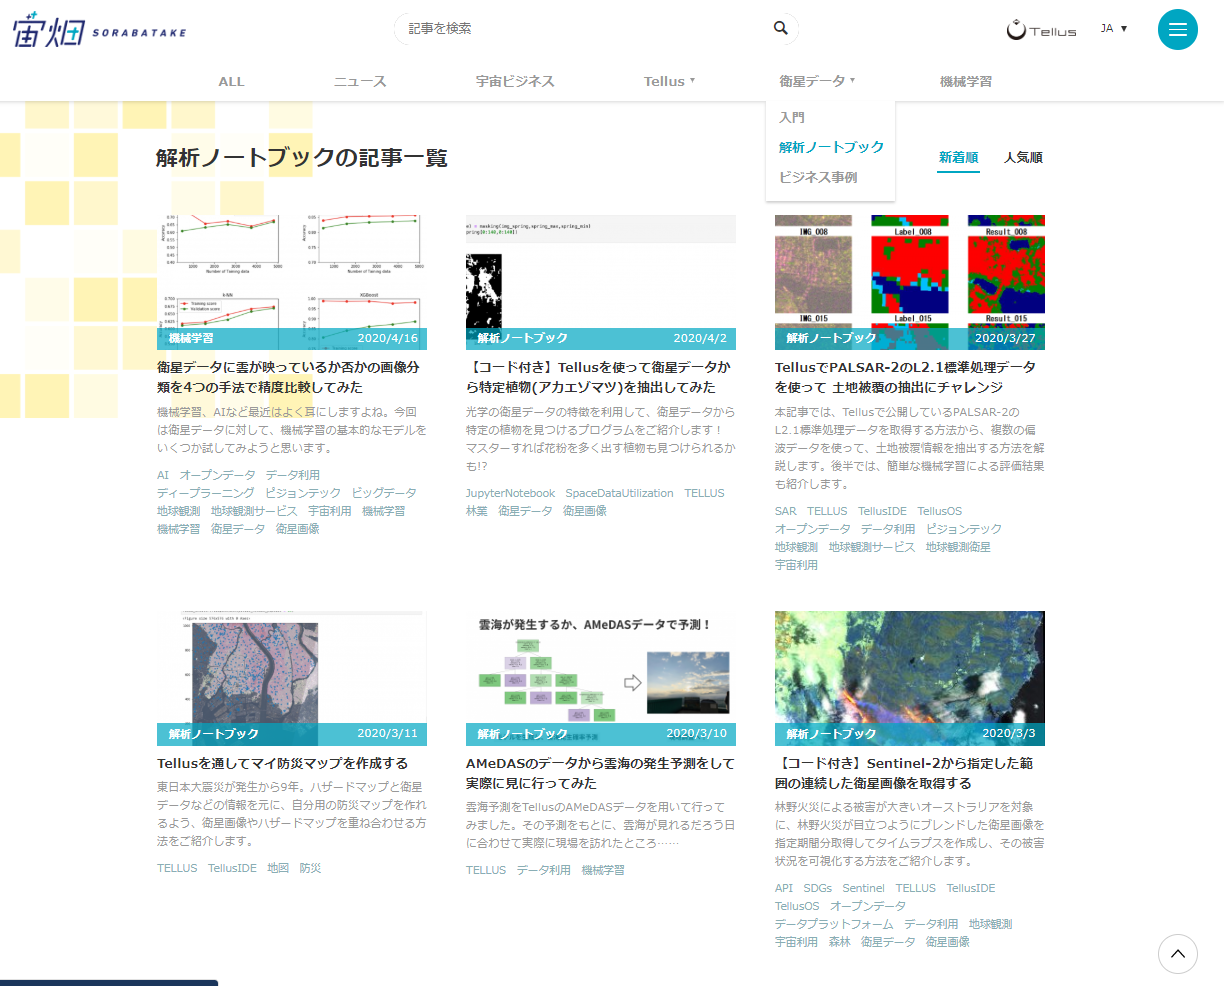Click 解析ノートブック label on 2020/3/11 card
This screenshot has width=1224, height=986.
[213, 734]
